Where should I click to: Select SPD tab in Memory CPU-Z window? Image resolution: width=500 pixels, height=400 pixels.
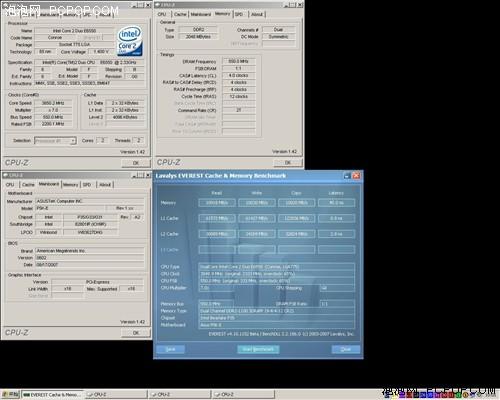pos(239,14)
